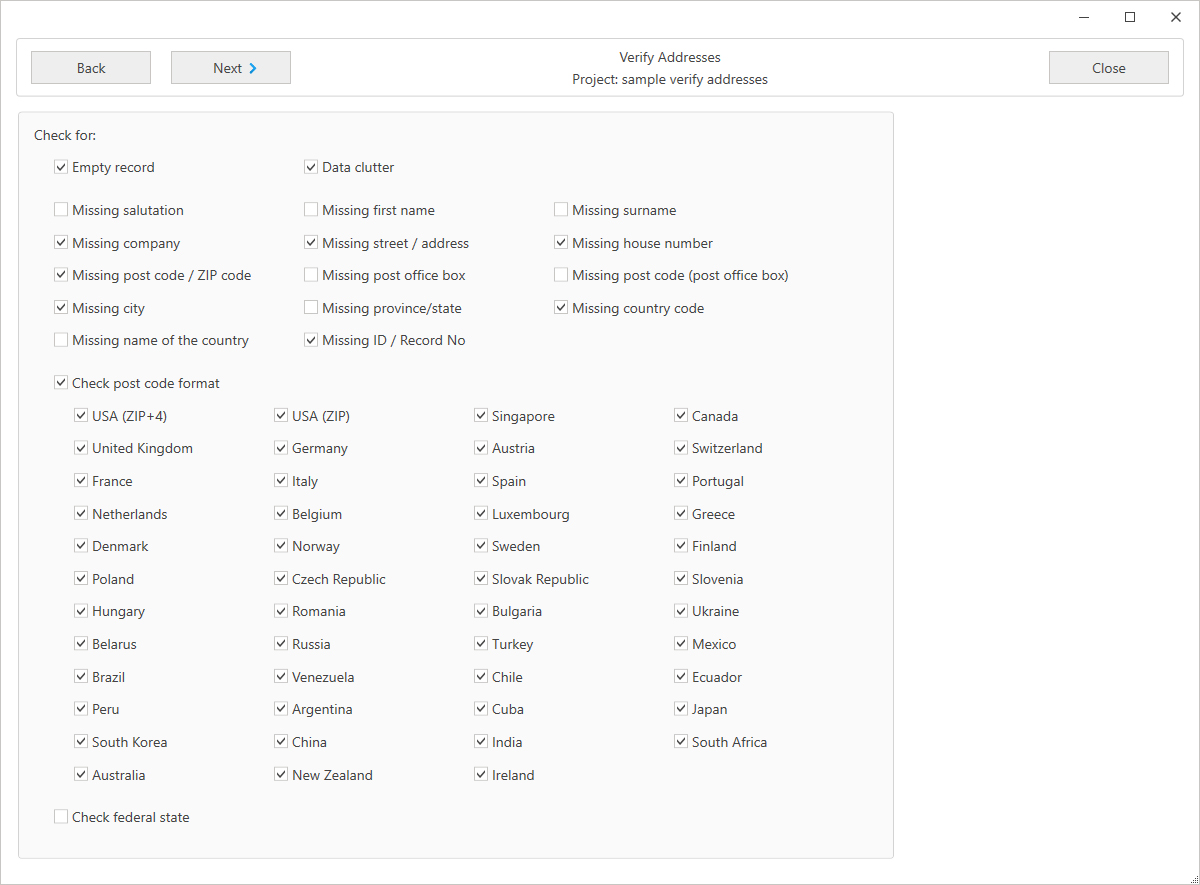Uncheck Missing country code
Screen dimensions: 1200x885
tap(561, 307)
